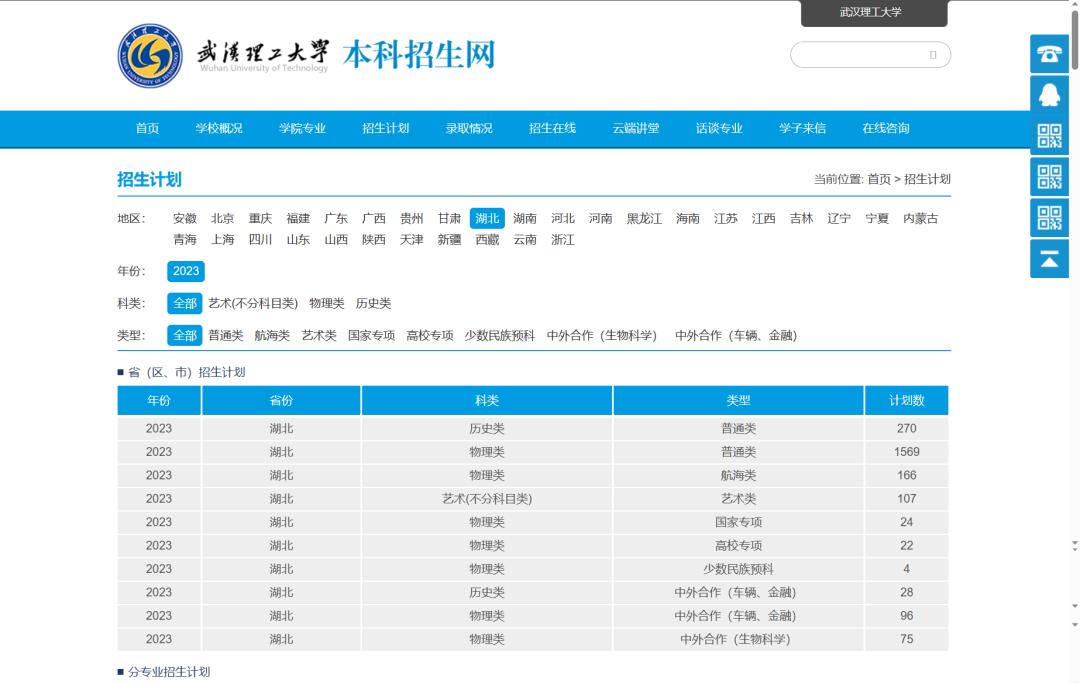
Task: Select 物理类 subject category filter
Action: click(x=327, y=304)
